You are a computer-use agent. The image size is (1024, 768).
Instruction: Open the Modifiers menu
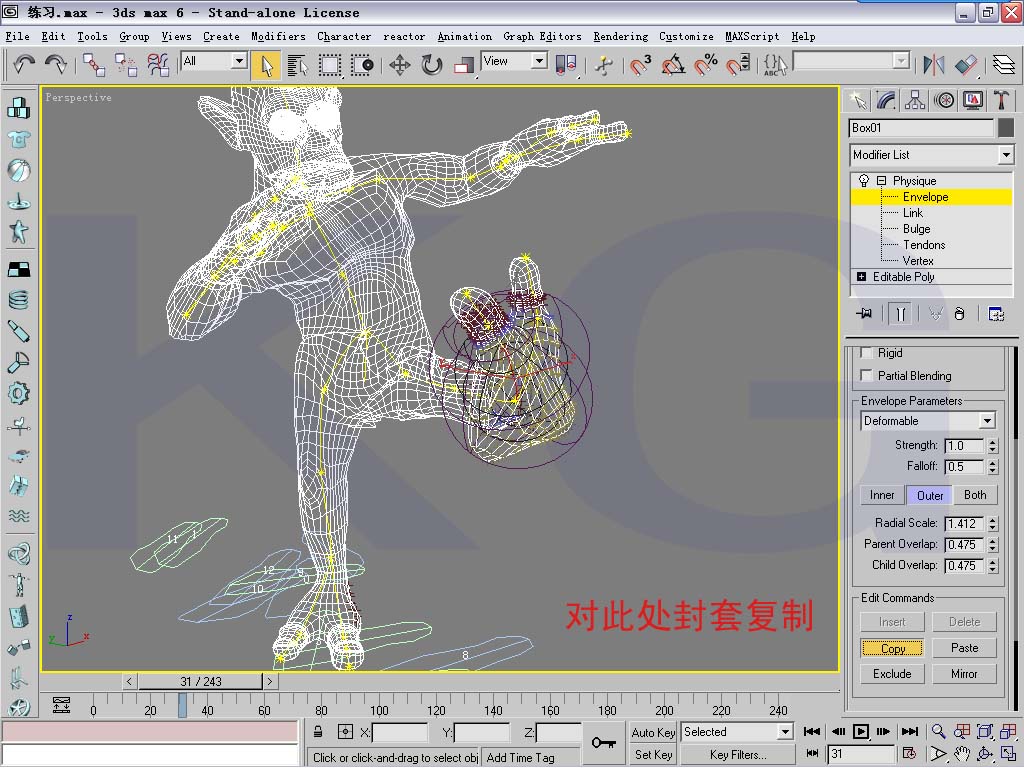click(x=278, y=37)
